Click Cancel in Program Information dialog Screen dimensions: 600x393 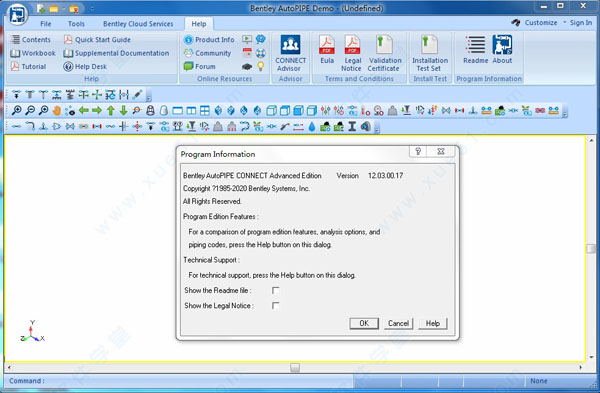pos(398,323)
